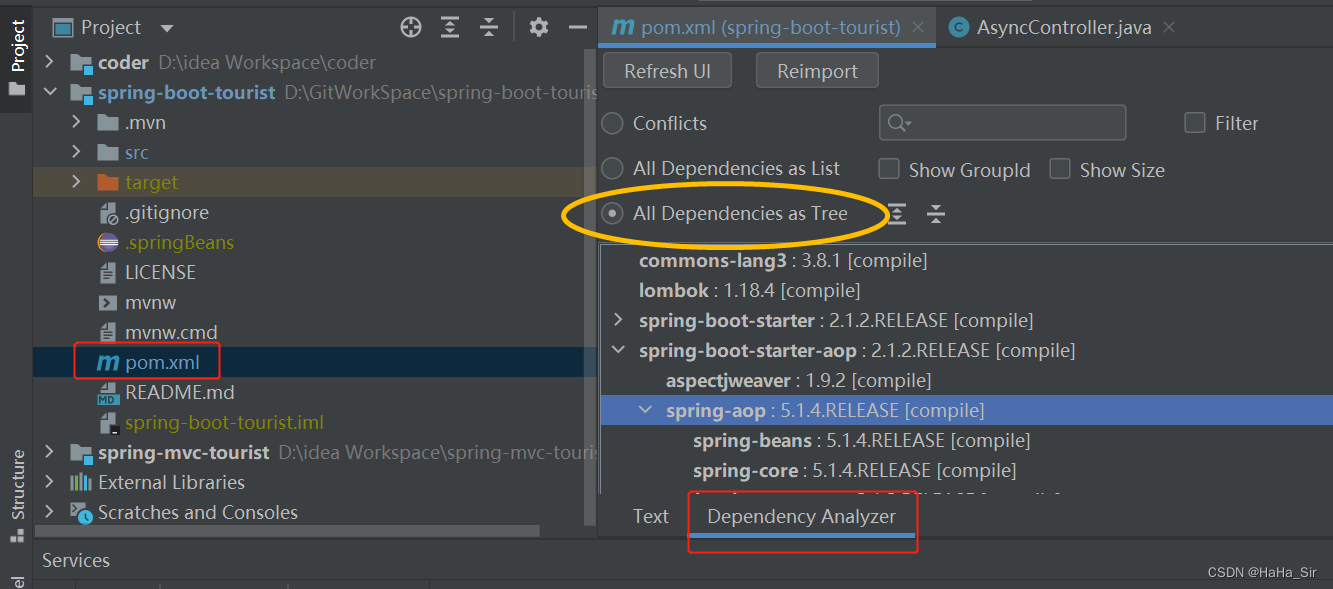
Task: Toggle the Show Size checkbox
Action: coord(1060,169)
